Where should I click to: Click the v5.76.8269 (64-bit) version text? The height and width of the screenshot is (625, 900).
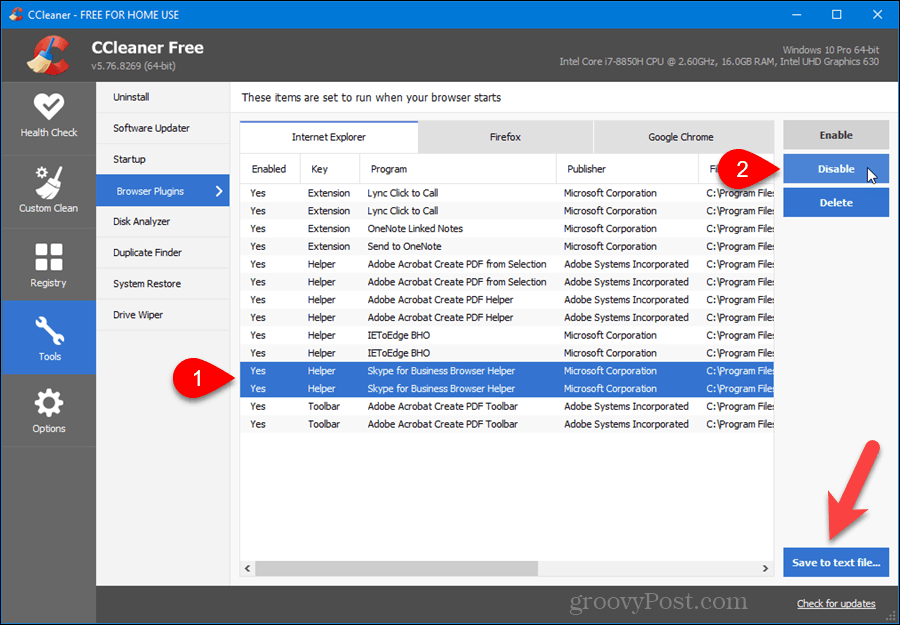(133, 66)
